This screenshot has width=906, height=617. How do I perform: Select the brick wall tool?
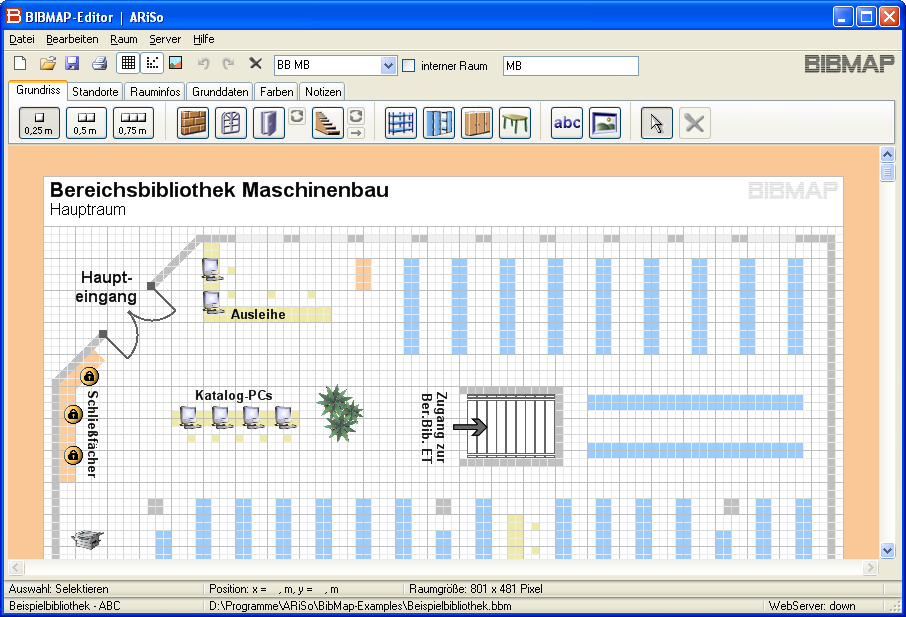193,123
